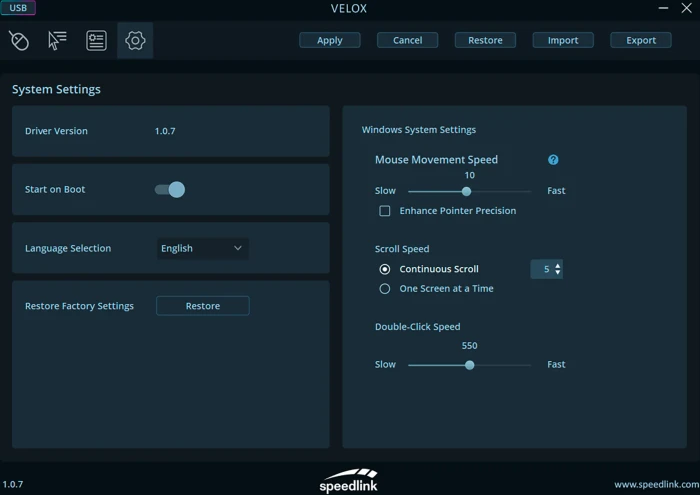Click the Apply button
This screenshot has width=700, height=495.
pyautogui.click(x=329, y=40)
